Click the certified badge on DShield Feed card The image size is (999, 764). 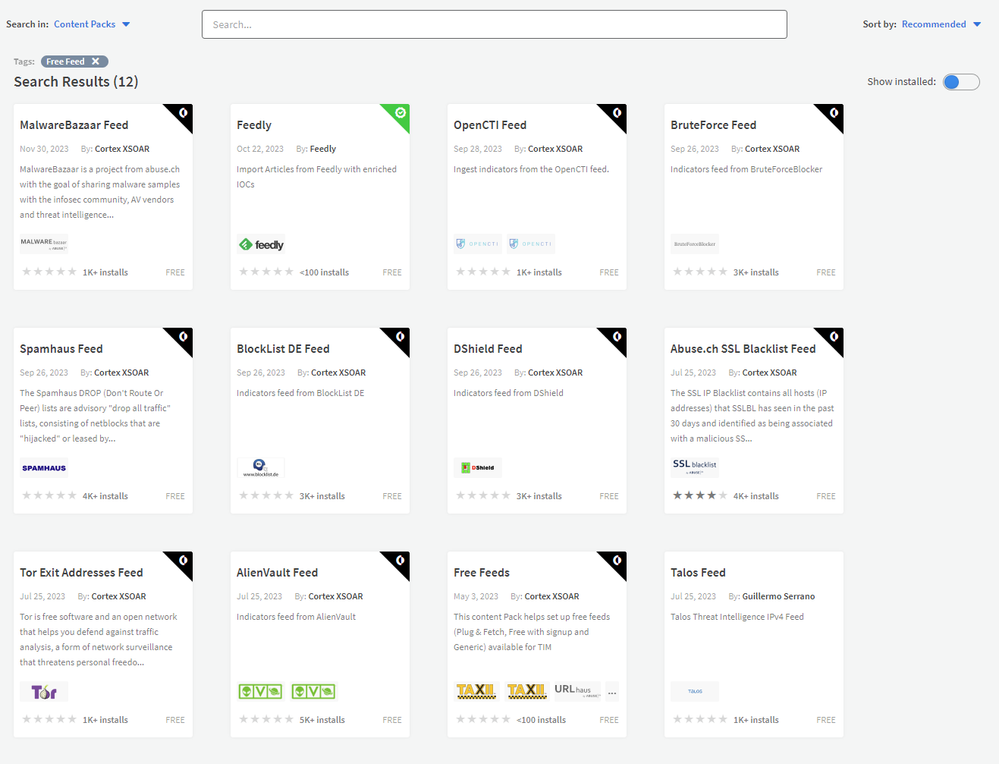pos(616,337)
